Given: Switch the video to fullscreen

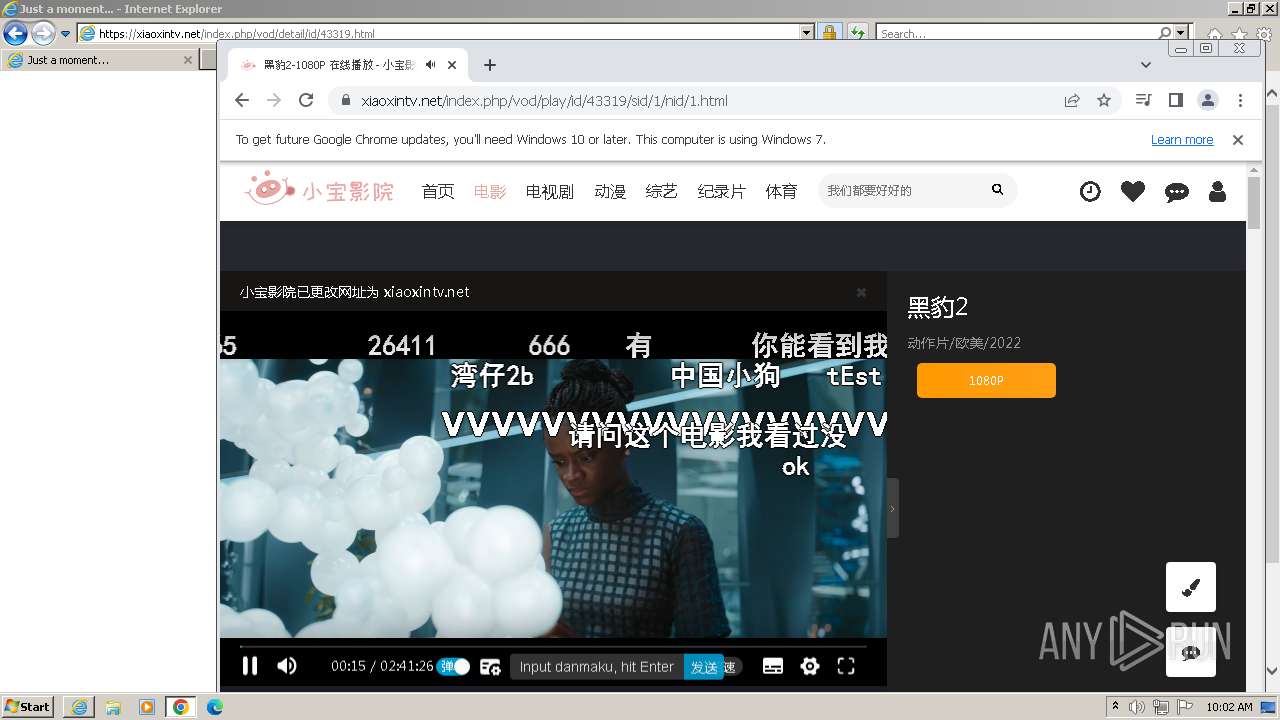Looking at the screenshot, I should [x=846, y=666].
